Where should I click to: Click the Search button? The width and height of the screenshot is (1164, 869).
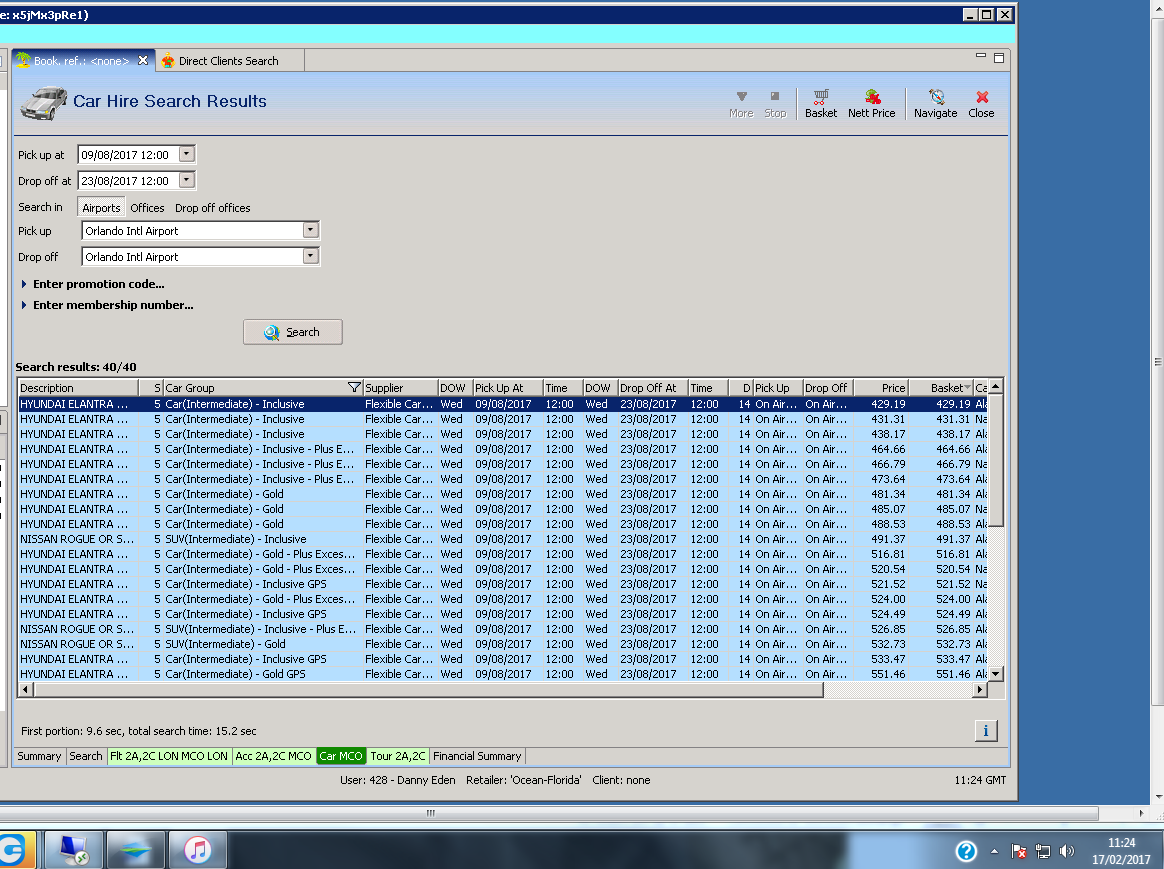click(293, 332)
